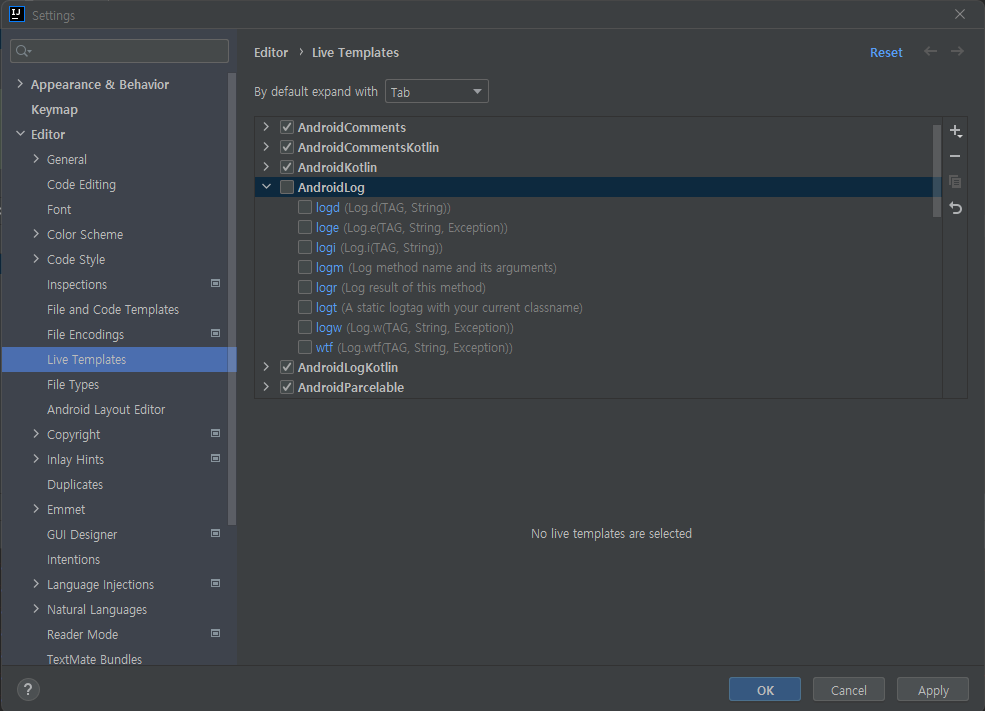This screenshot has height=711, width=985.
Task: Click the project-level icon beside Inlay Hints
Action: point(215,459)
